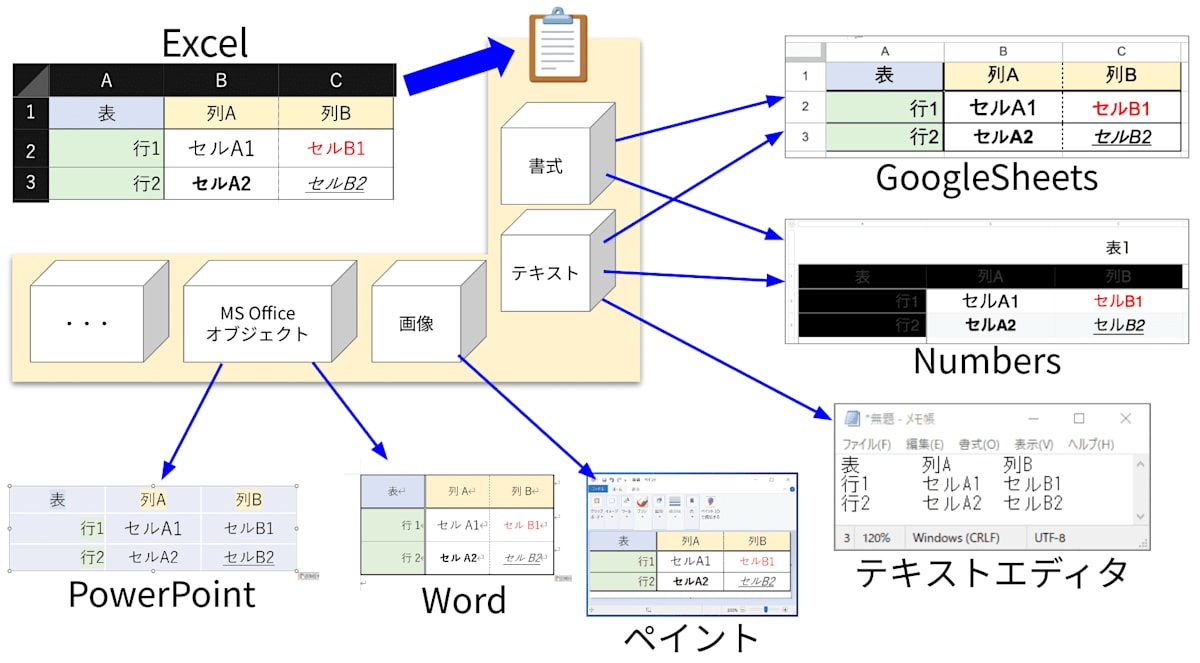Open the イメージ group in Paint ribbon
1200x663 pixels.
(611, 507)
